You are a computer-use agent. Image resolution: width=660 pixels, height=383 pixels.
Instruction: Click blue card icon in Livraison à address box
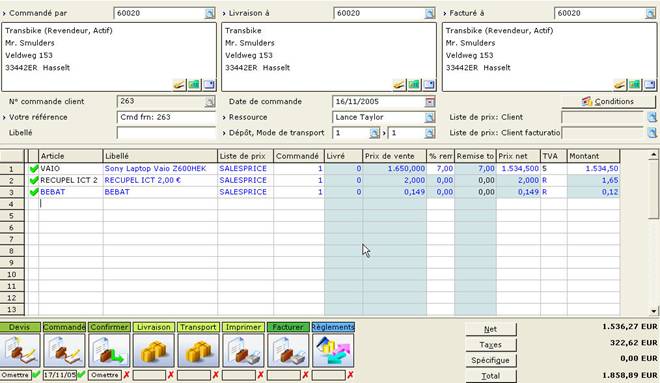tap(429, 85)
